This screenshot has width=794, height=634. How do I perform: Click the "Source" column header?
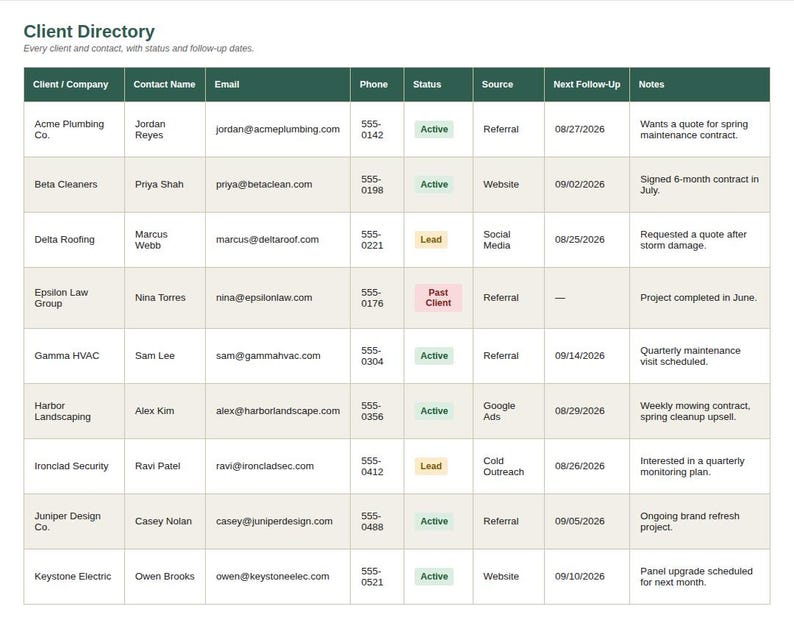coord(509,85)
